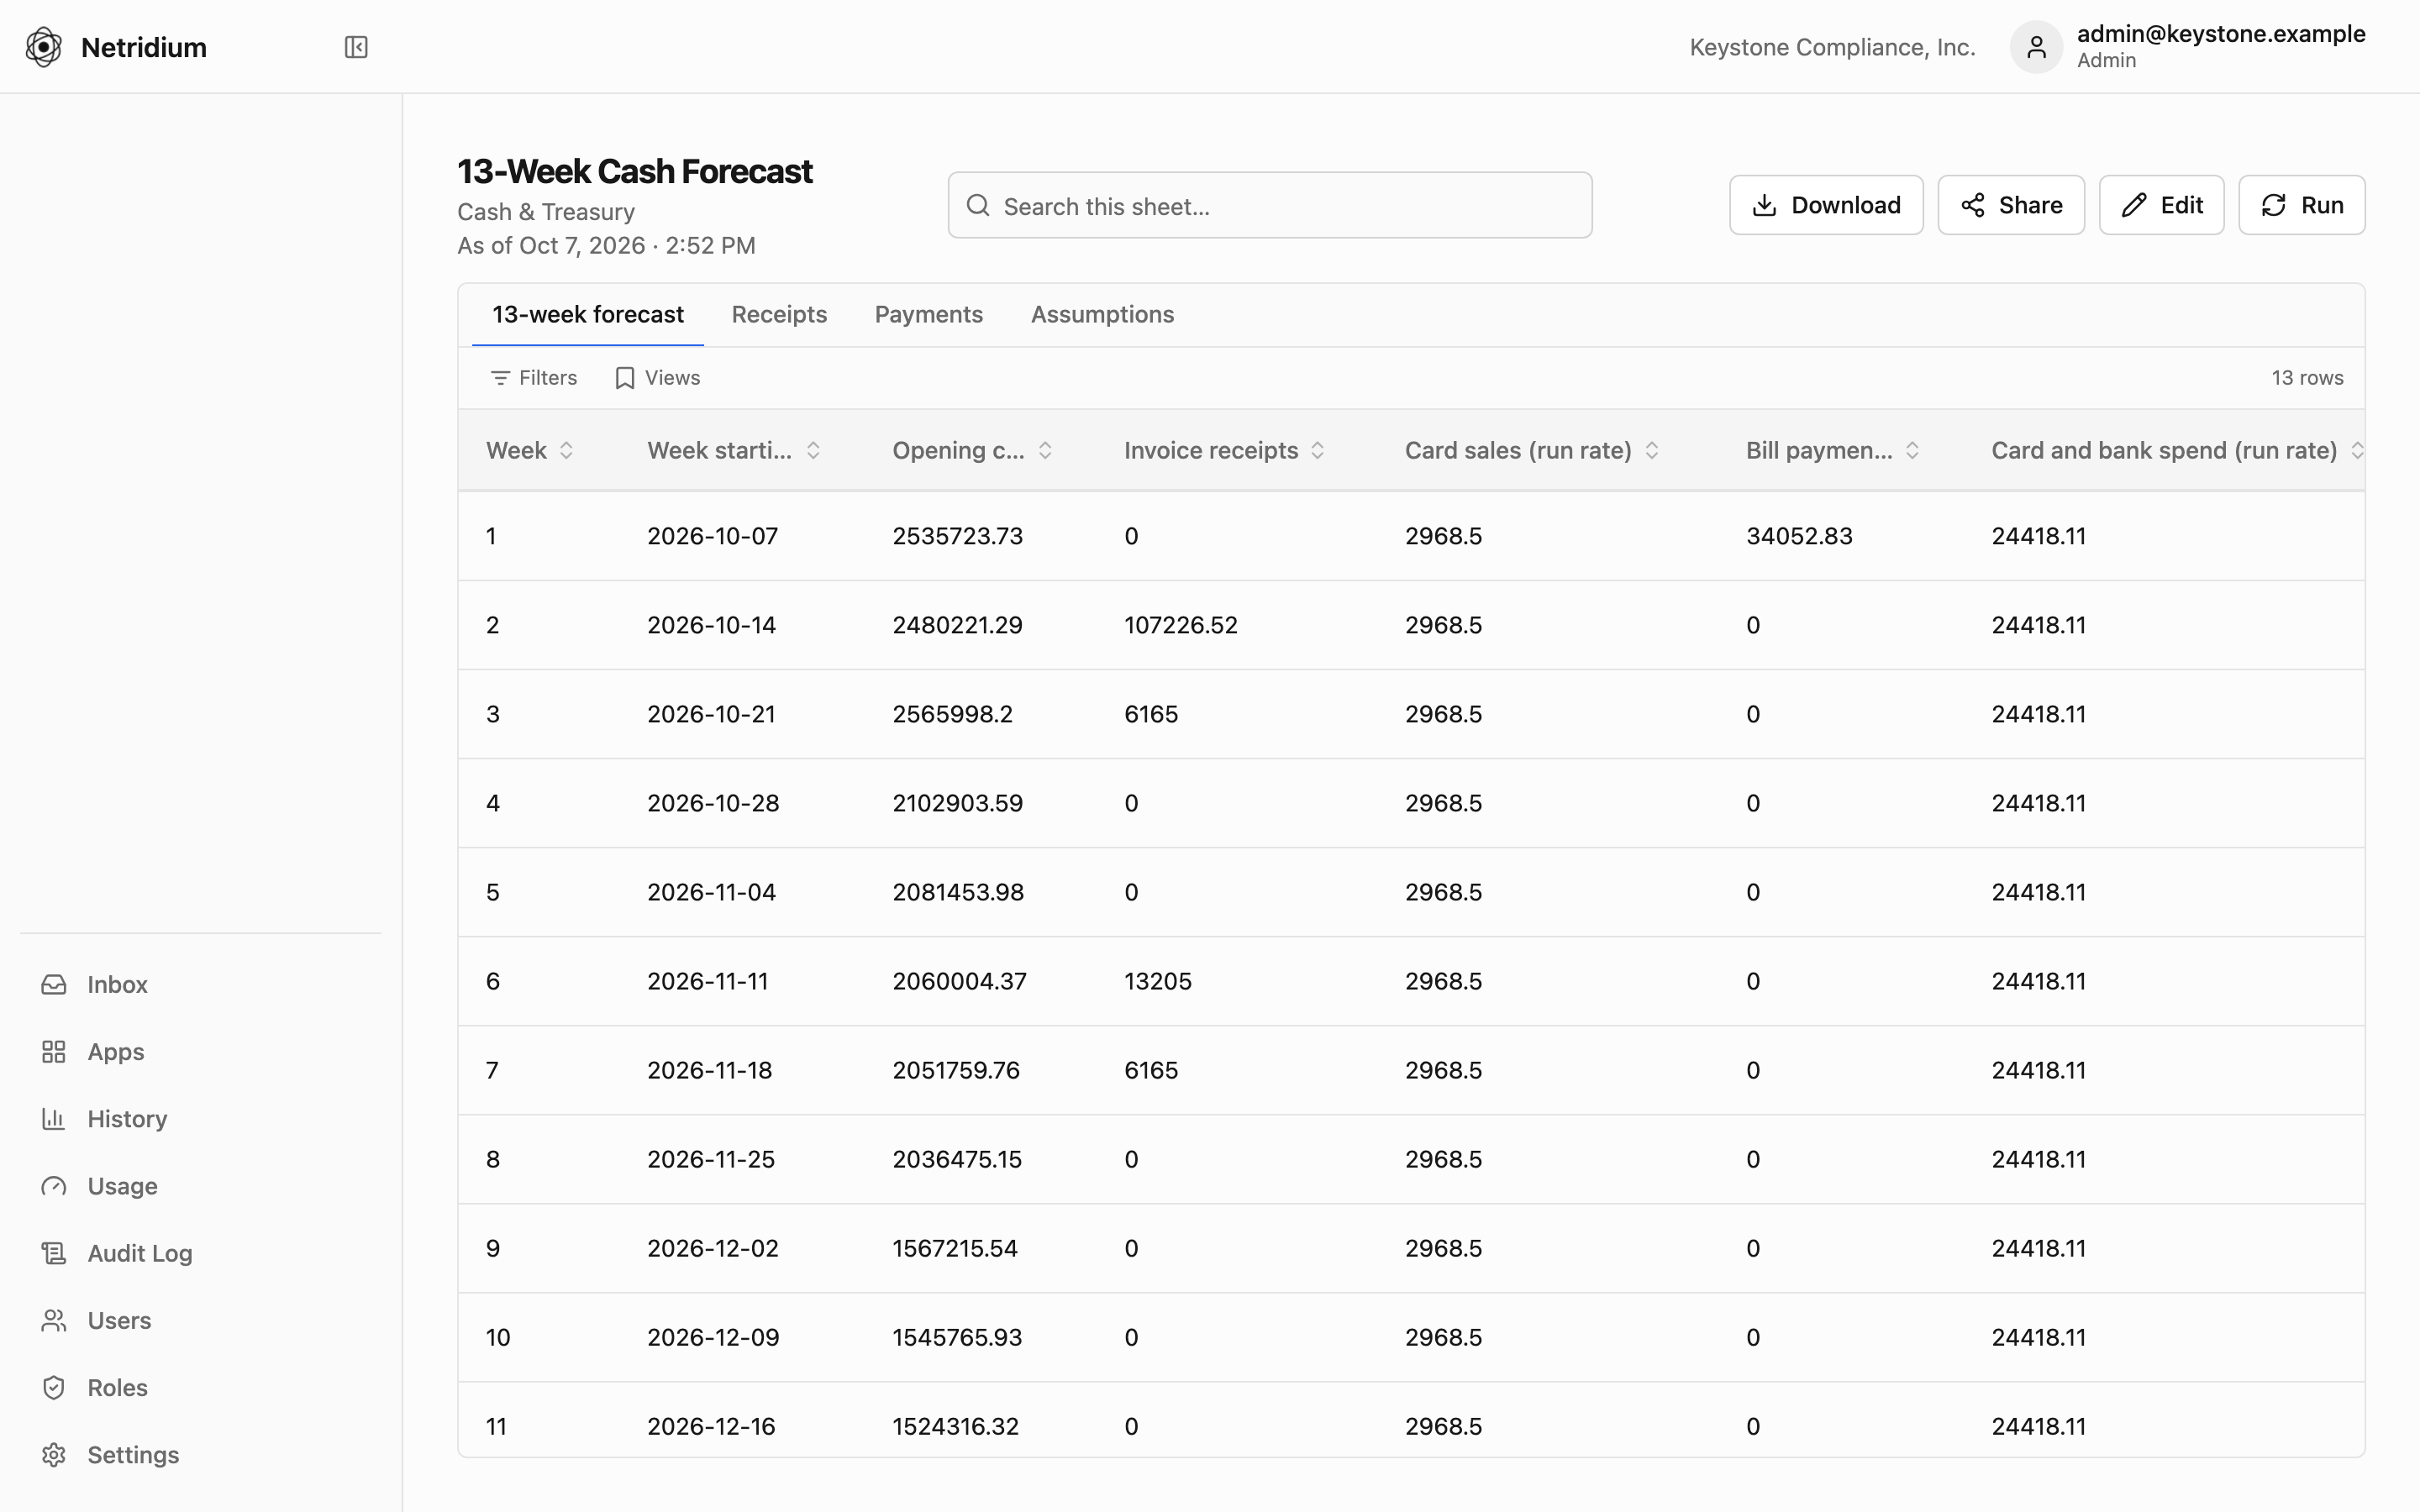
Task: Edit the 13-Week Cash Forecast
Action: [x=2161, y=205]
